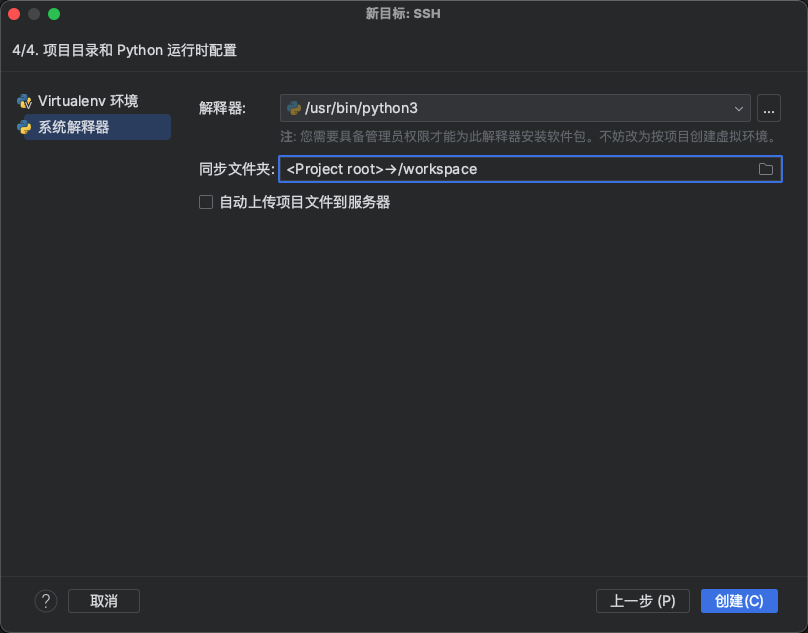This screenshot has height=633, width=808.
Task: Click the Virtualenv Python icon
Action: (x=24, y=101)
